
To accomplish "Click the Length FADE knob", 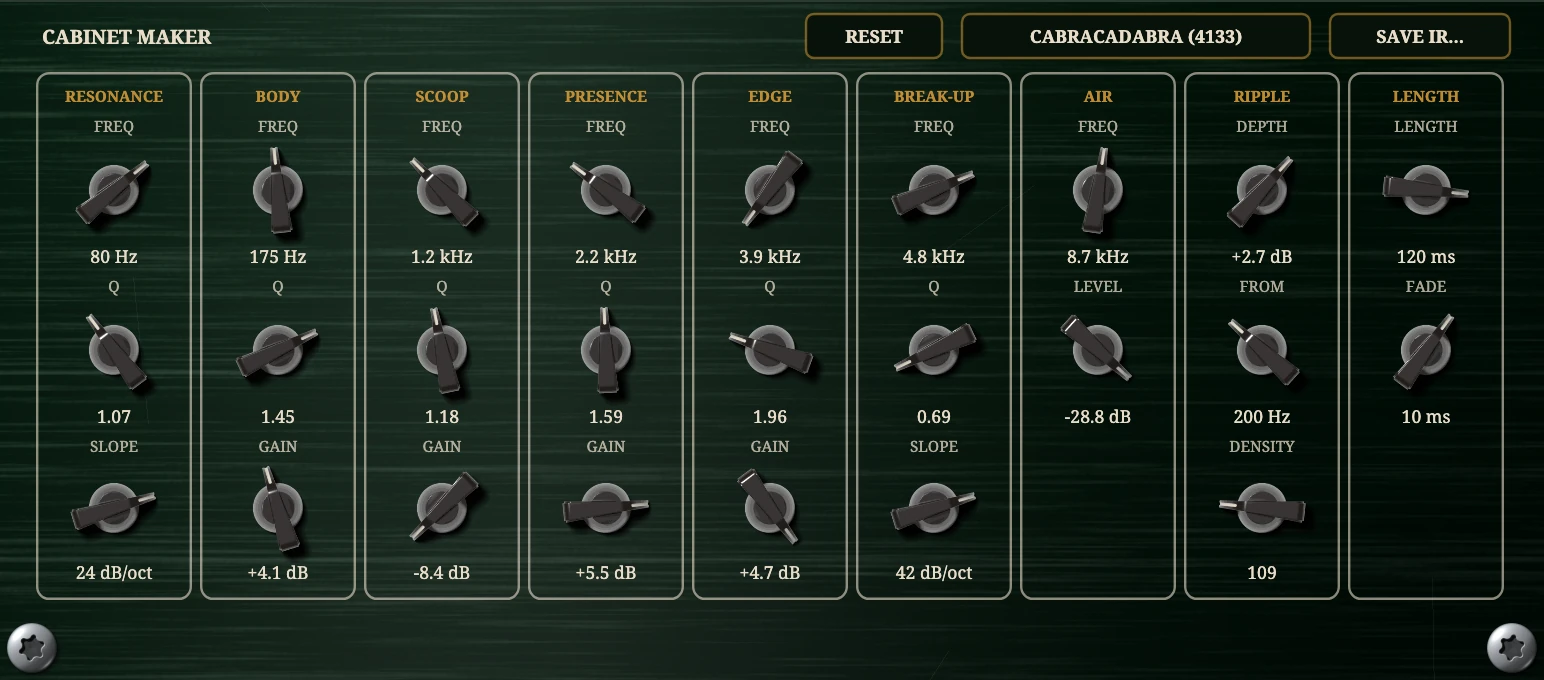I will tap(1425, 350).
